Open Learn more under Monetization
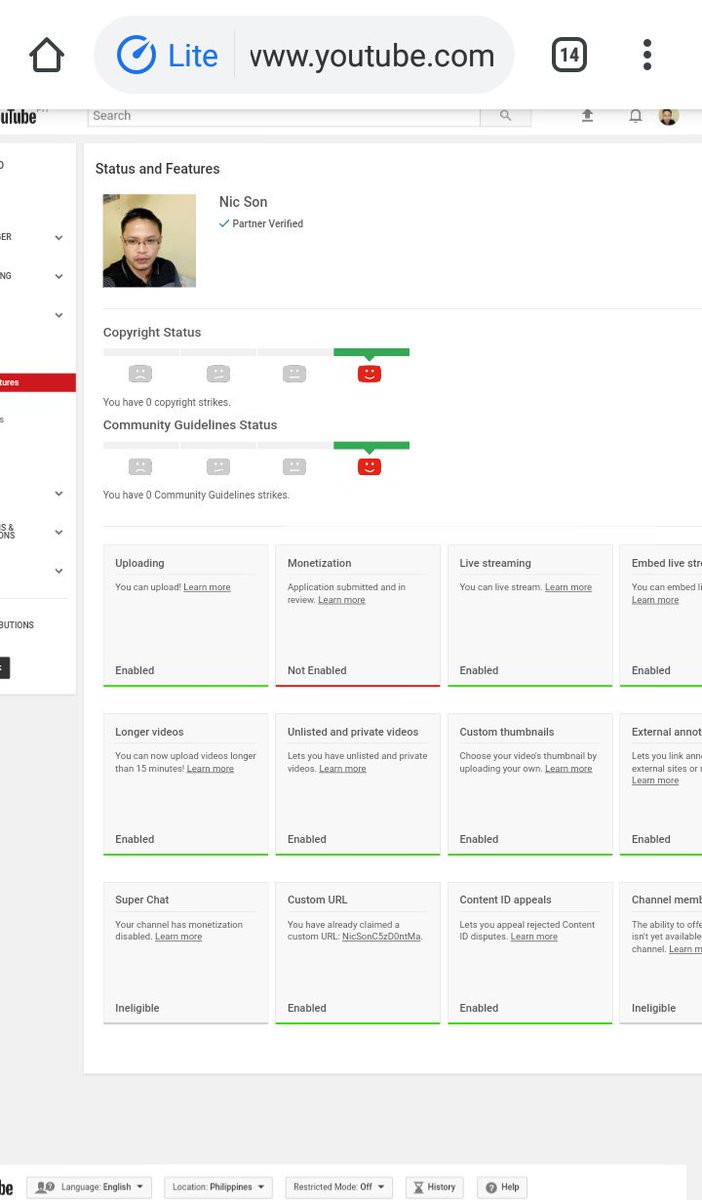Viewport: 702px width, 1200px height. tap(342, 600)
